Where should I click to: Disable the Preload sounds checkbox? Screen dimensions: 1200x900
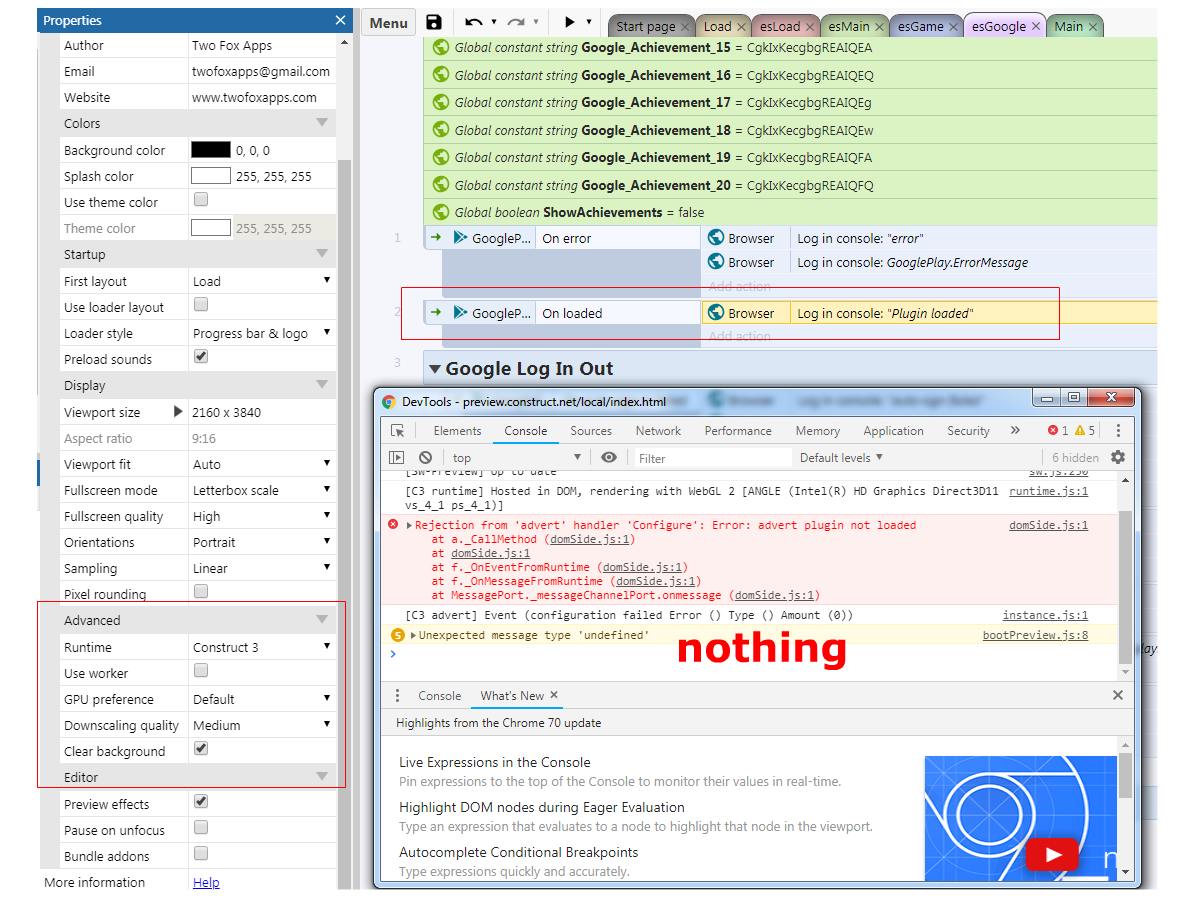(x=200, y=357)
